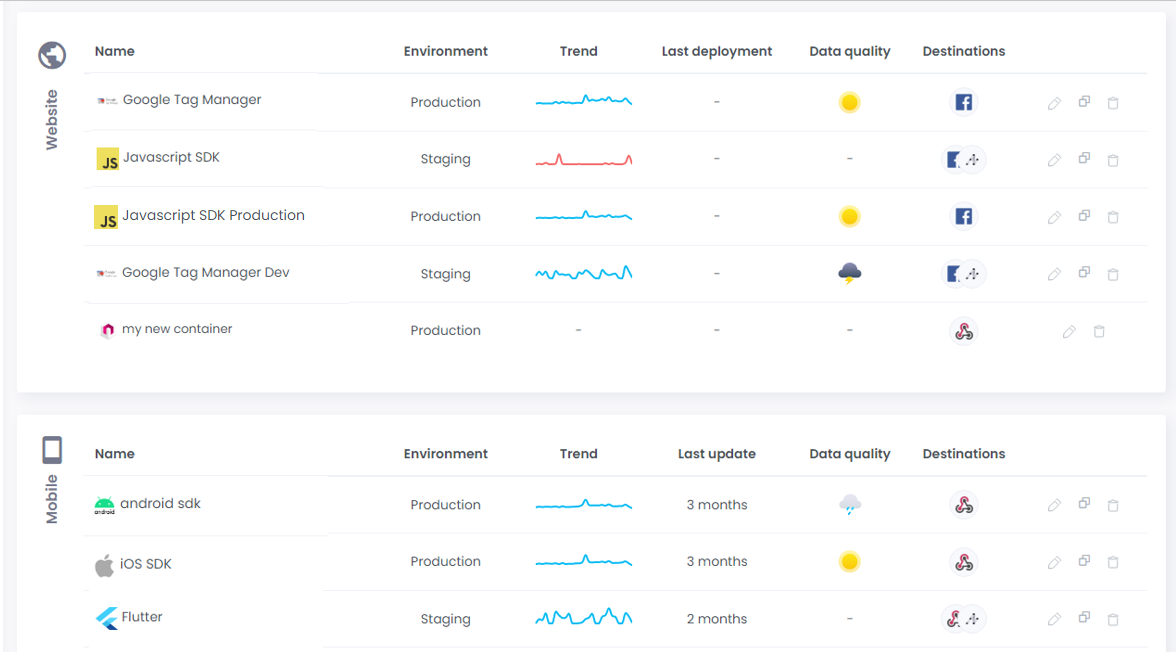Click the webhook destination icon for my new container

click(963, 331)
